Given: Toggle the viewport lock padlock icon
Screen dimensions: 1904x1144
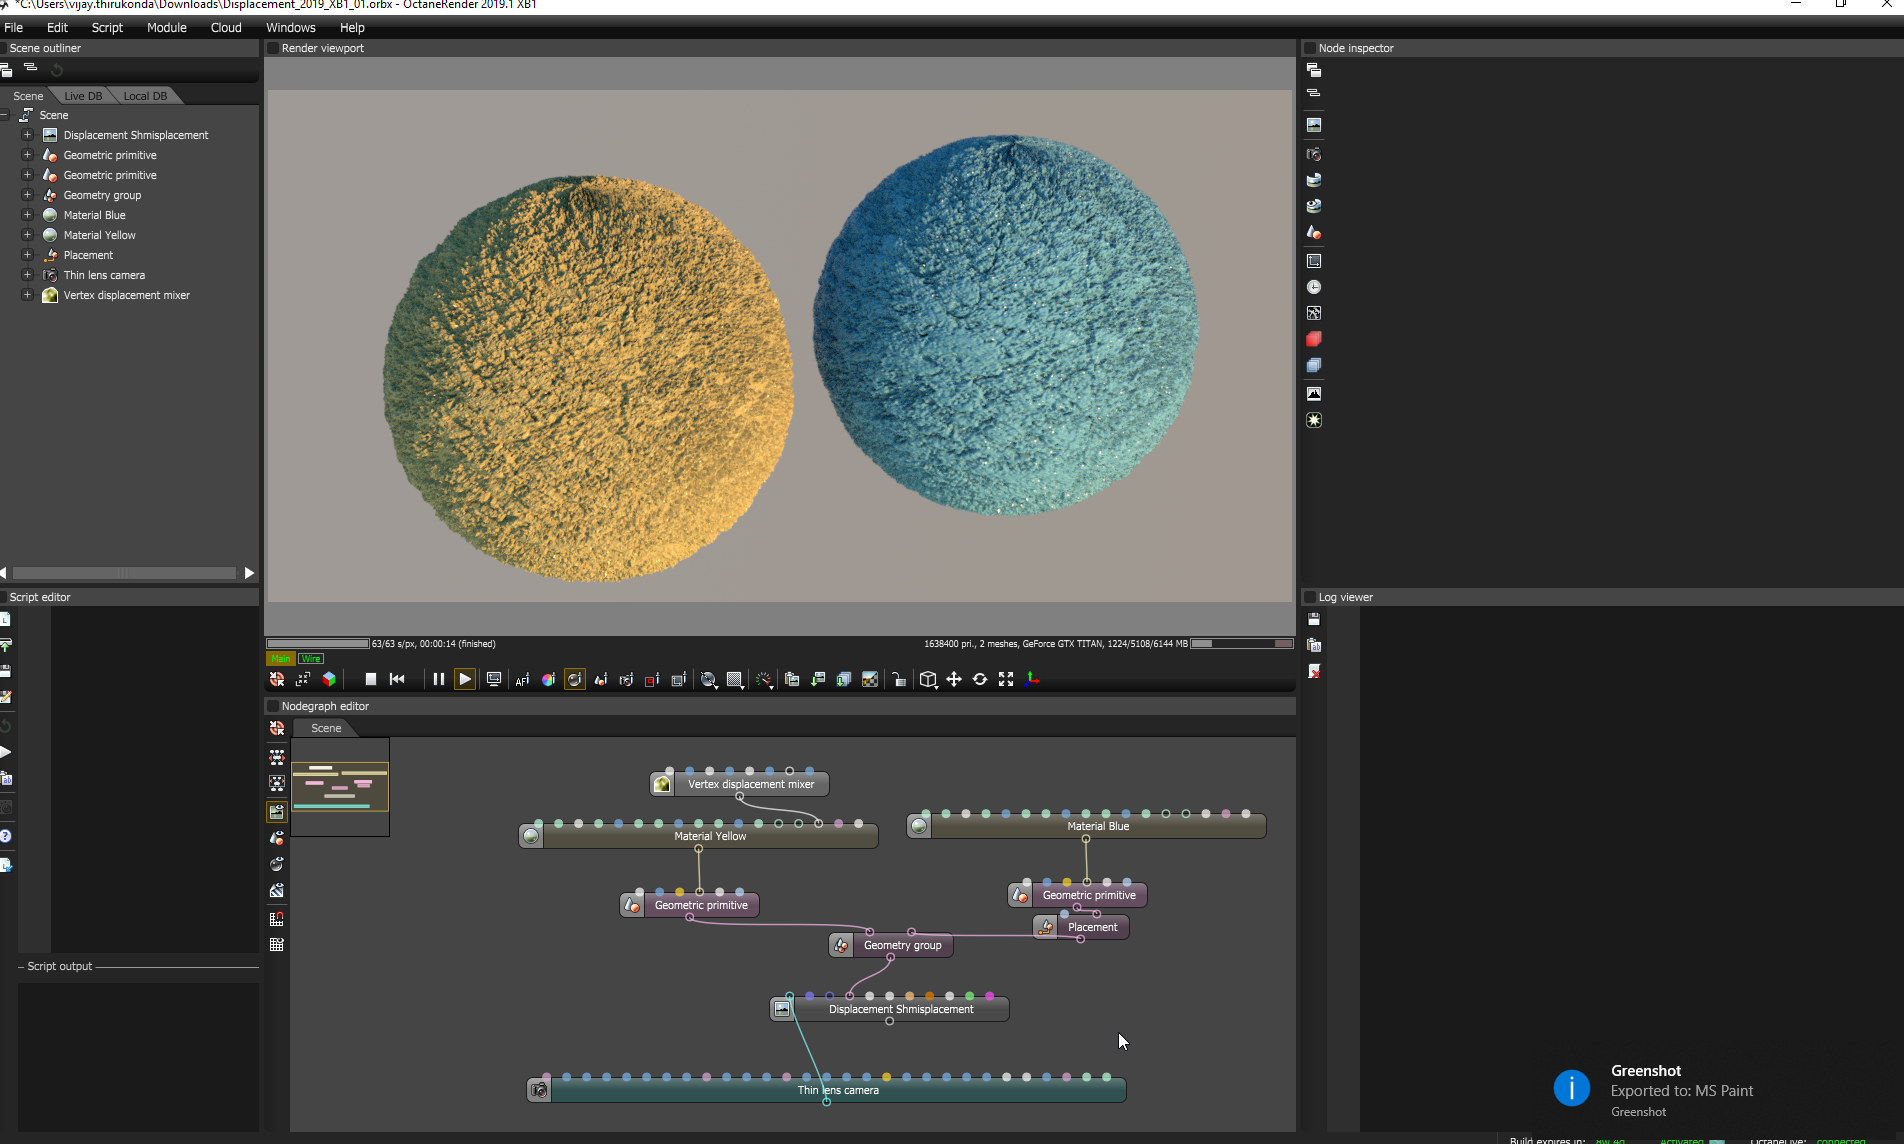Looking at the screenshot, I should tap(899, 680).
